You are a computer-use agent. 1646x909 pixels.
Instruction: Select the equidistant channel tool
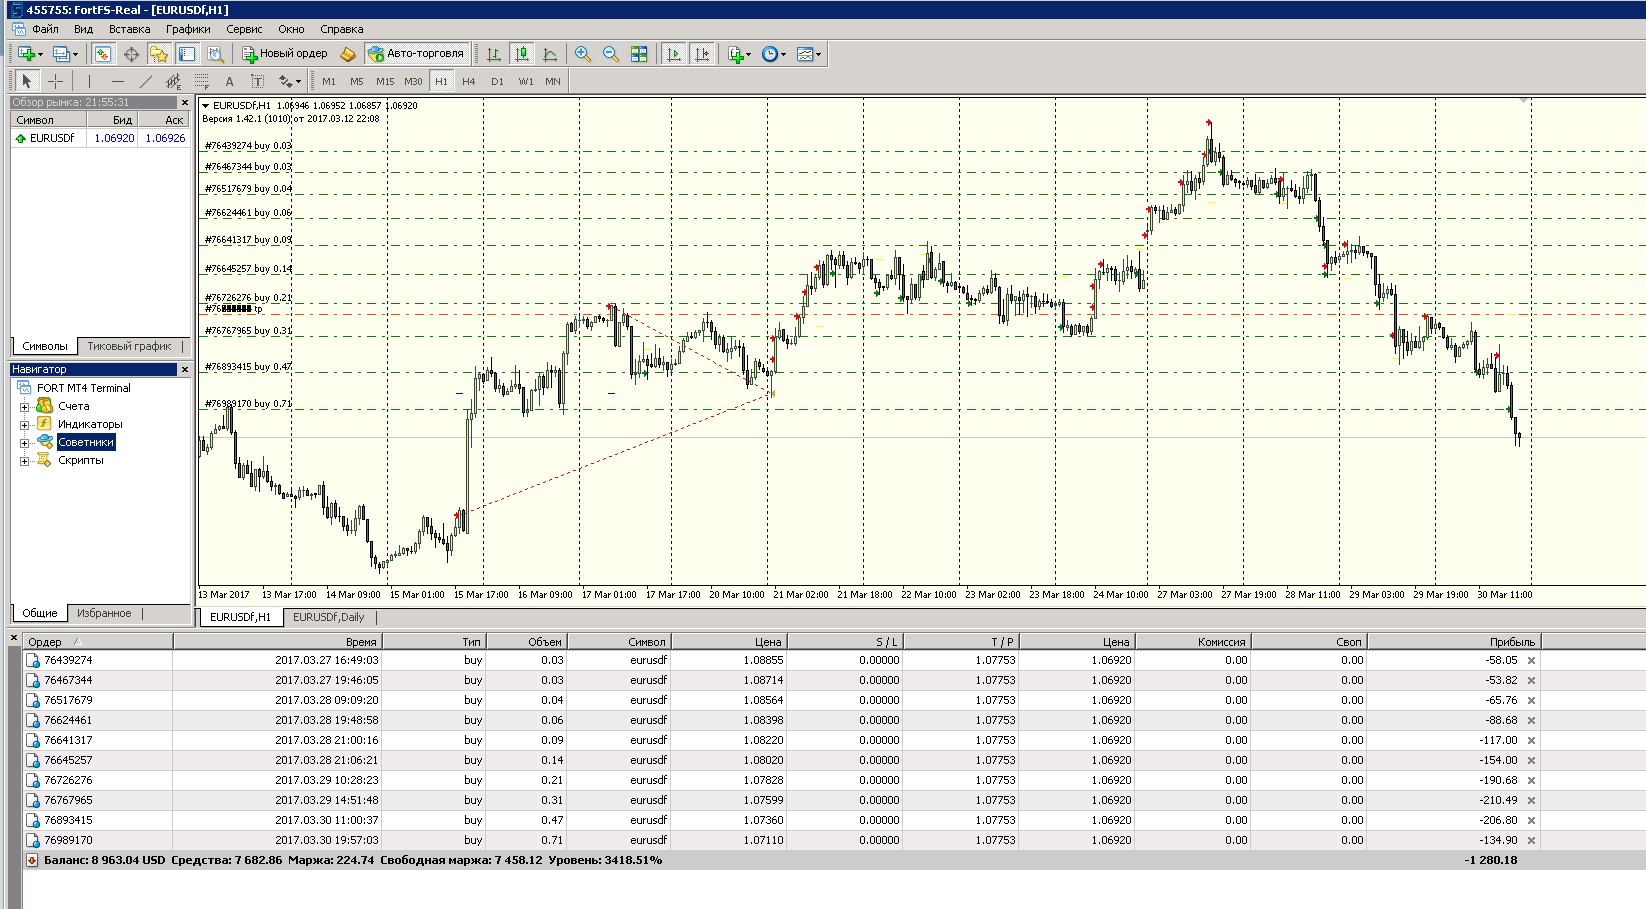173,81
